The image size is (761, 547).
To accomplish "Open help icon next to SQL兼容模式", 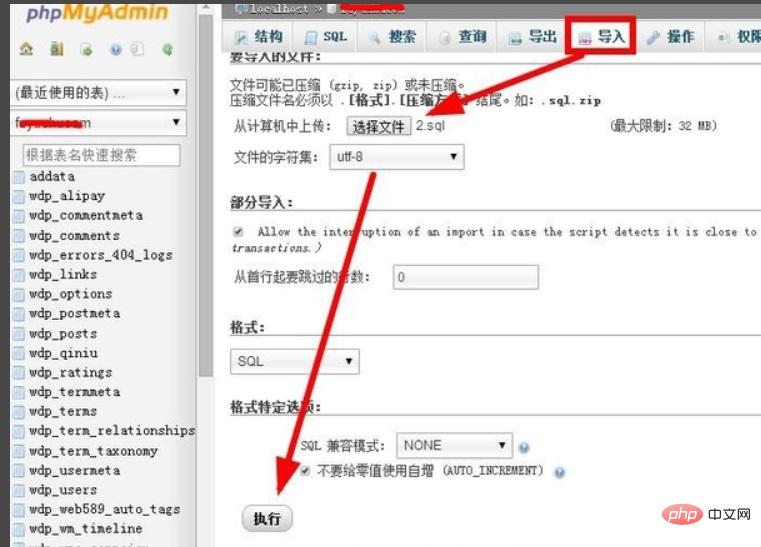I will pyautogui.click(x=524, y=448).
